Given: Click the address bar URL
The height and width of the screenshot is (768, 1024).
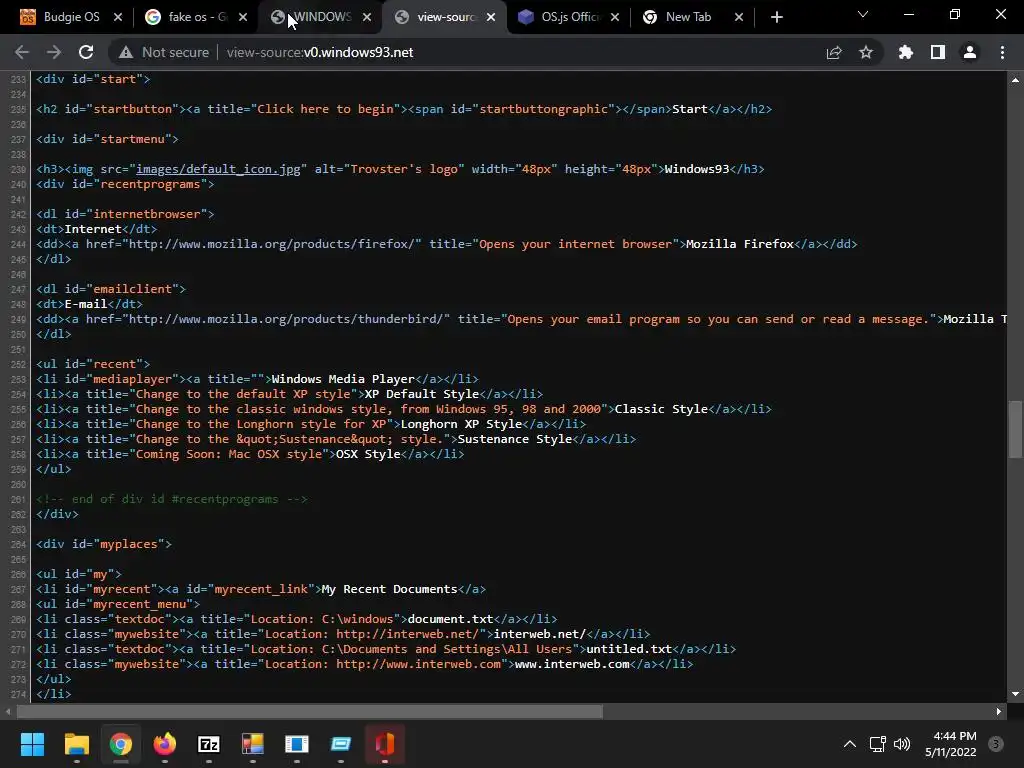Looking at the screenshot, I should (x=320, y=52).
